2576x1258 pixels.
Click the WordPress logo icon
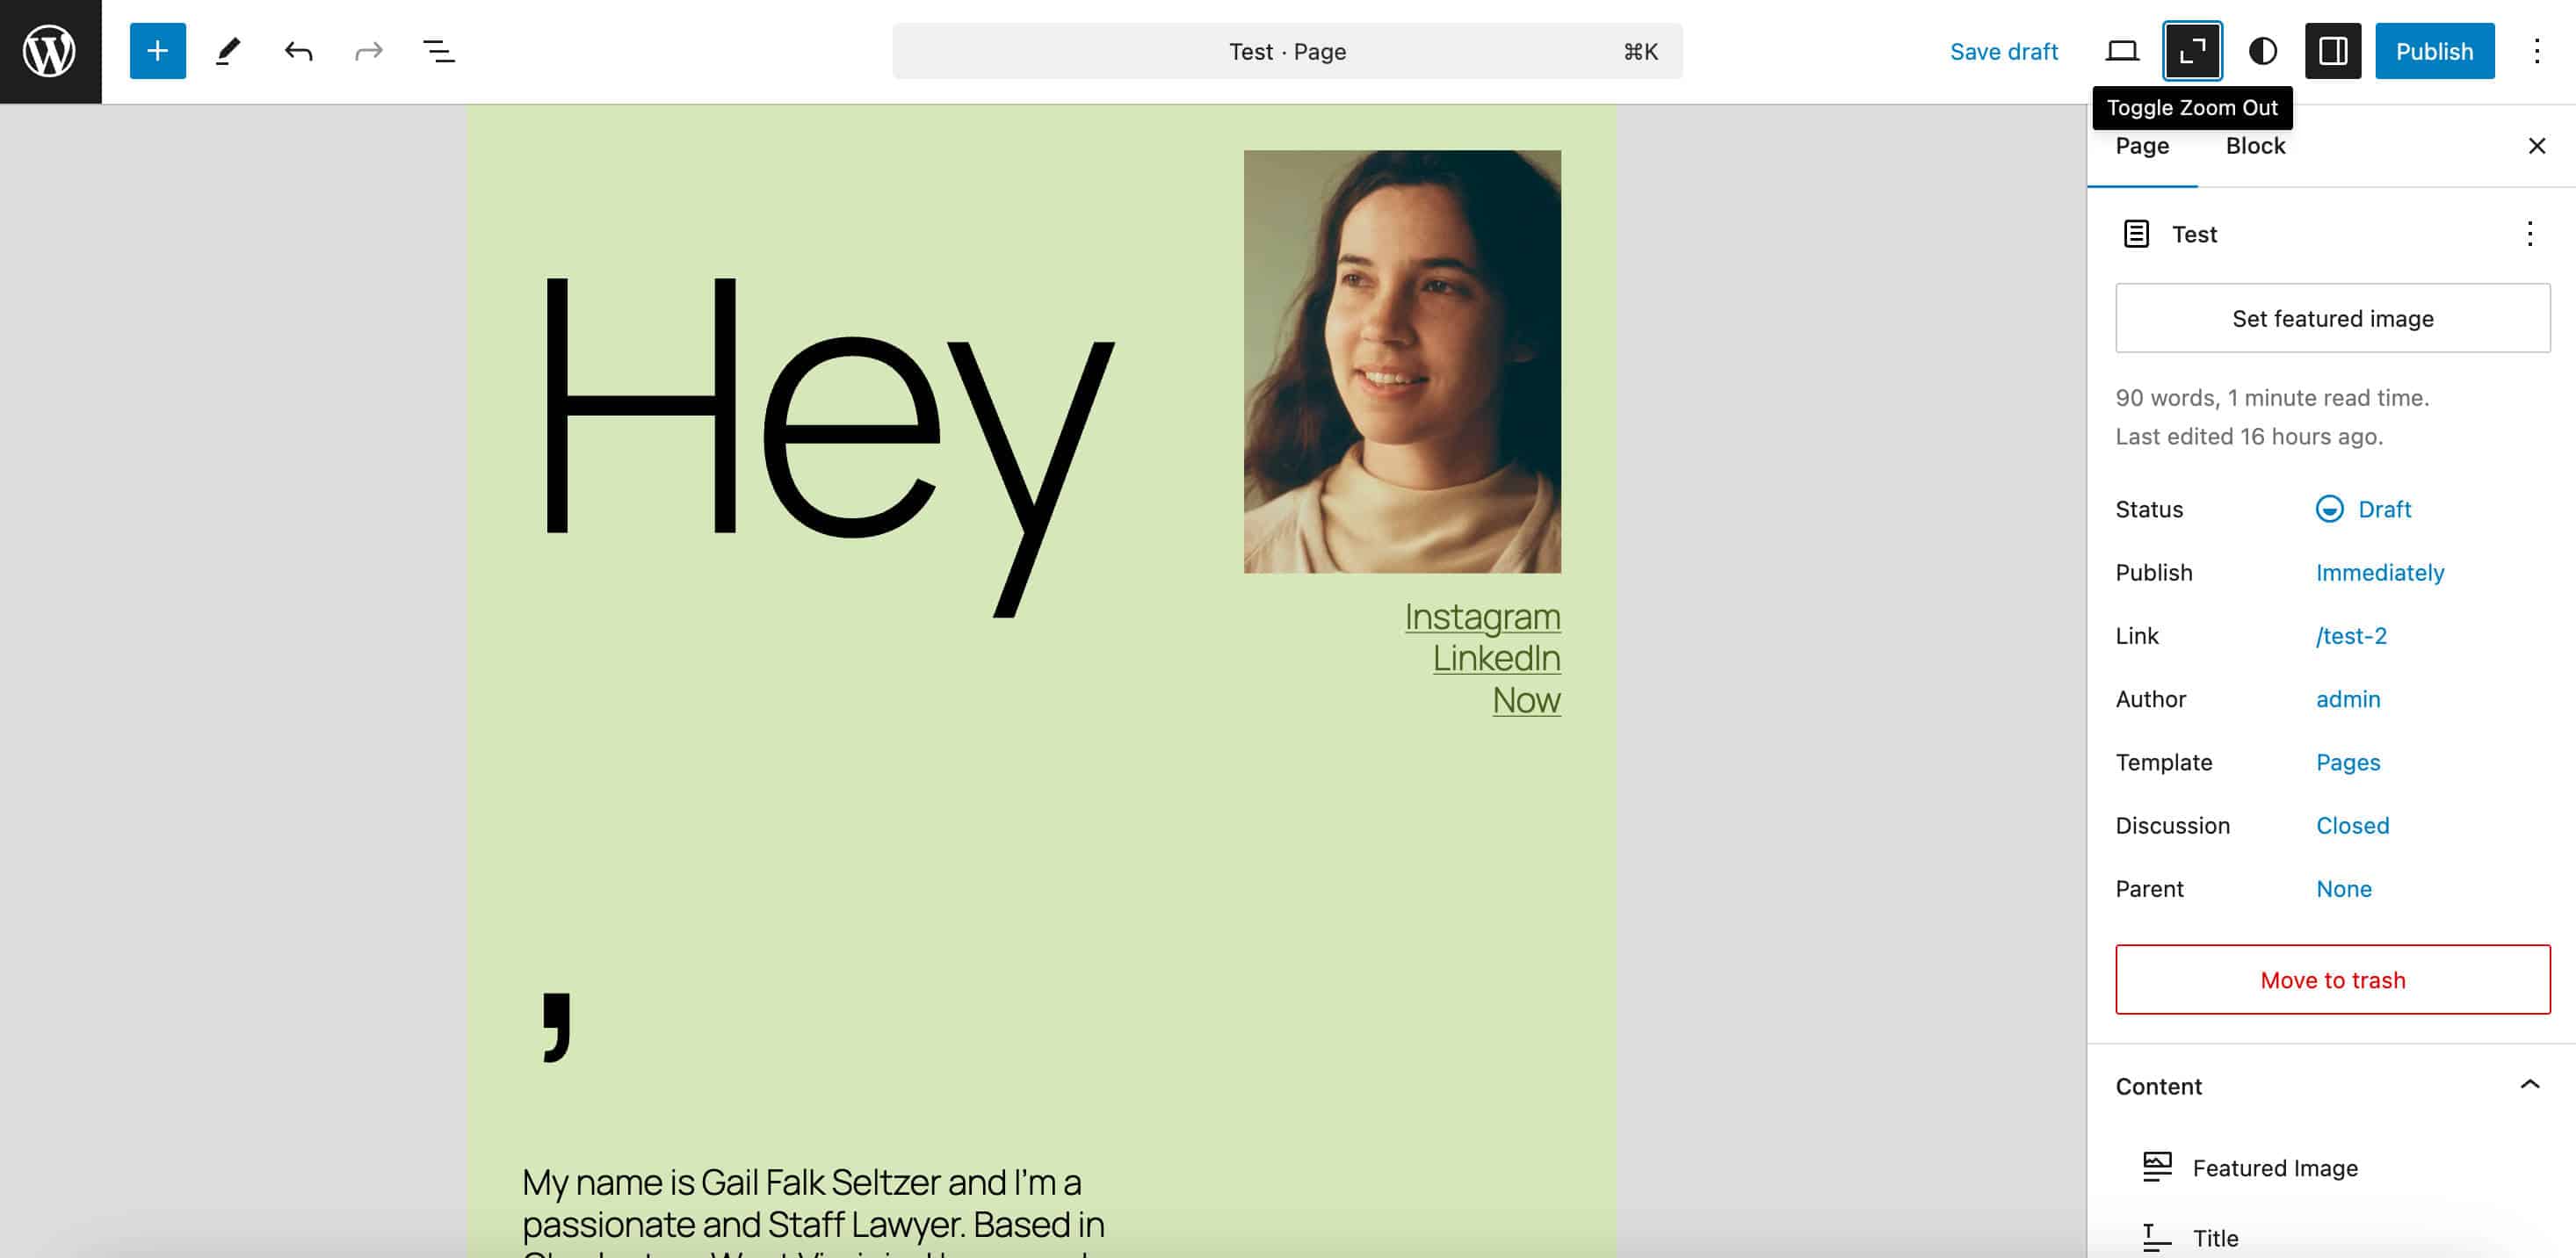point(50,51)
